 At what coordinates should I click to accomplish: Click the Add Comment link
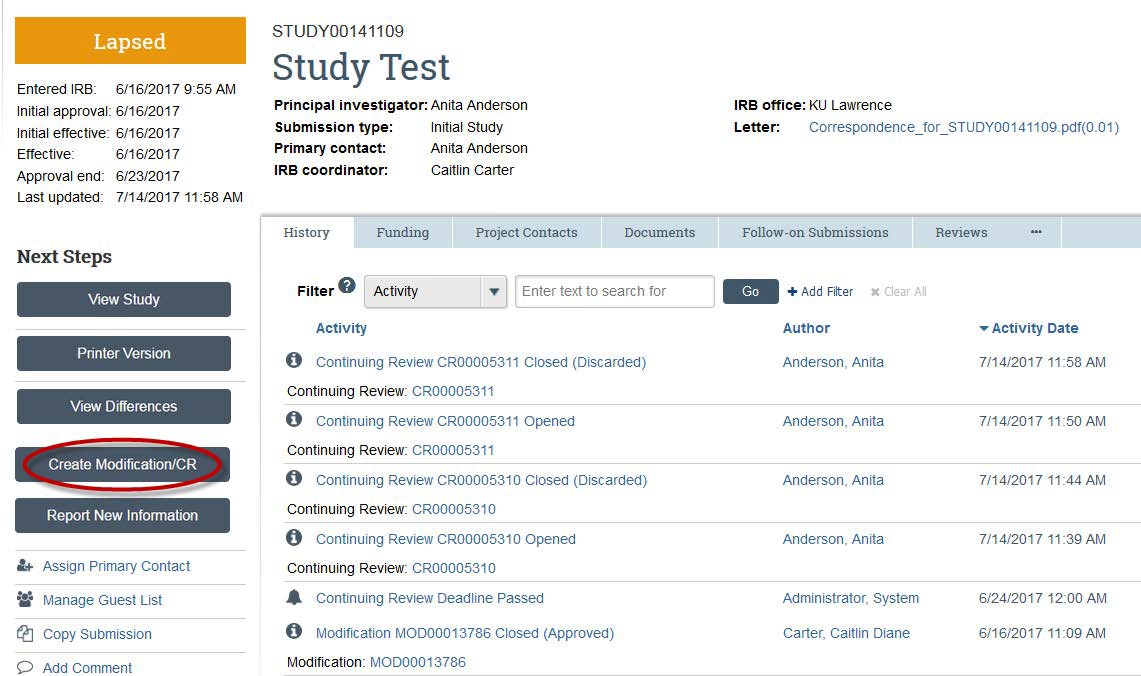point(87,667)
